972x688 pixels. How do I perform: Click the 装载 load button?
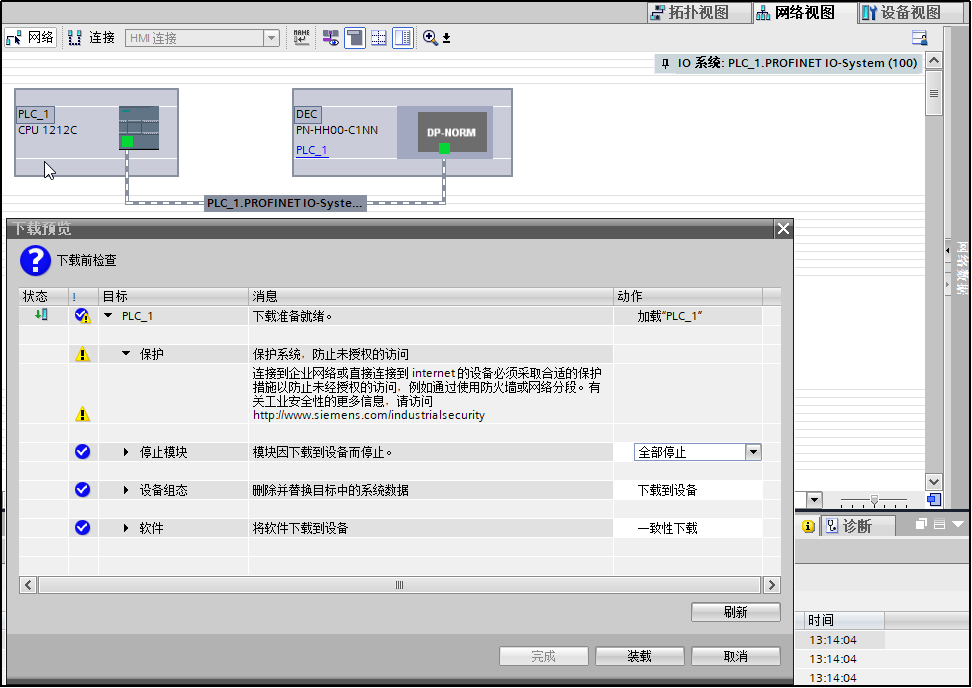[640, 656]
